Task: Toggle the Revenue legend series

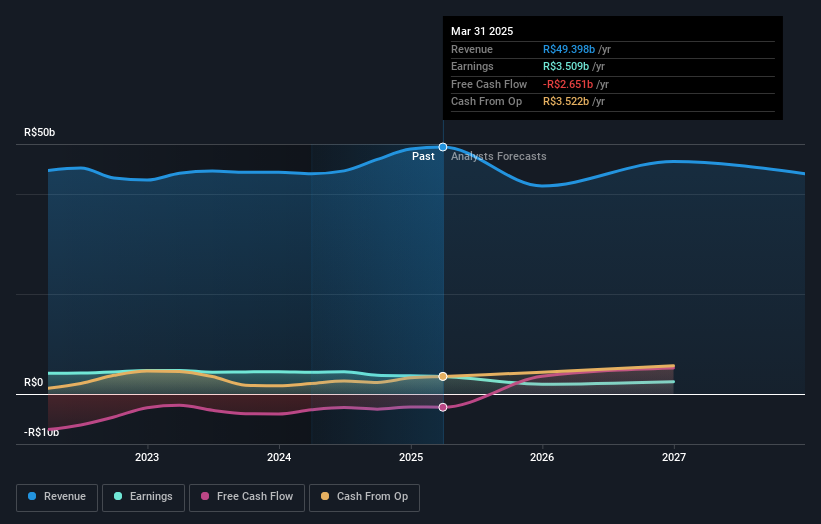Action: click(57, 497)
